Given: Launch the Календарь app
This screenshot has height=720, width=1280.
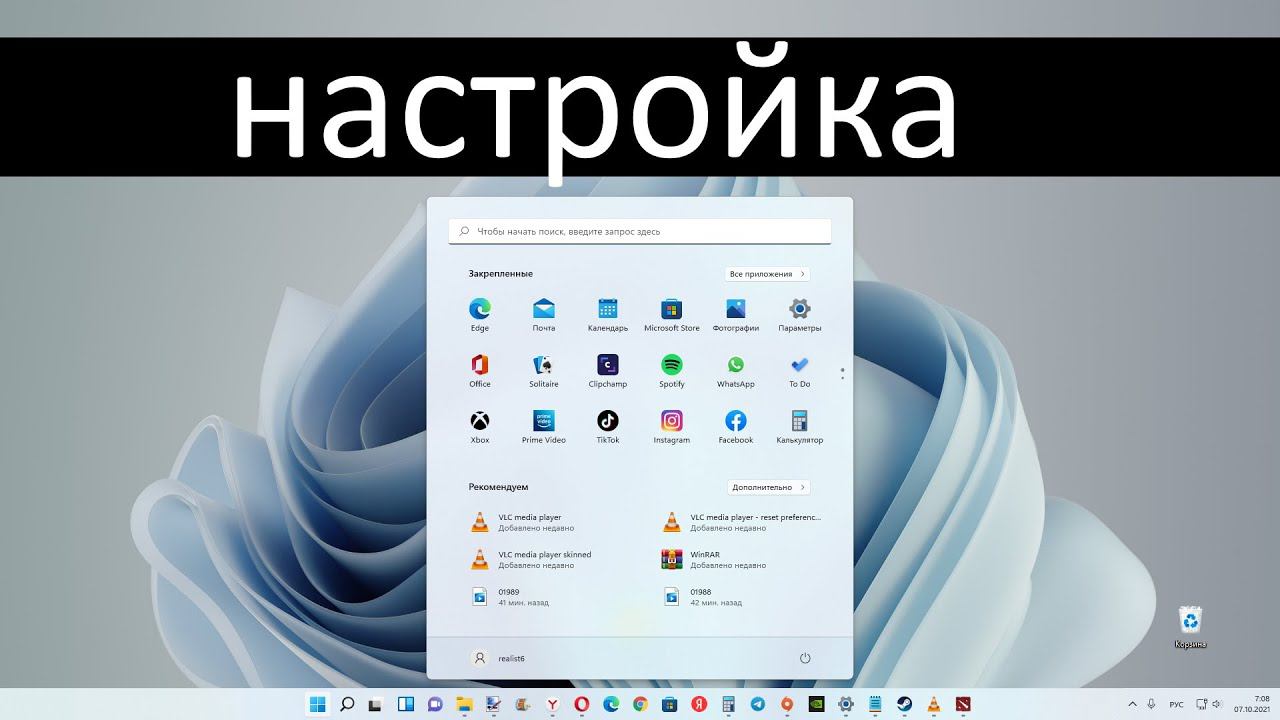Looking at the screenshot, I should 608,314.
